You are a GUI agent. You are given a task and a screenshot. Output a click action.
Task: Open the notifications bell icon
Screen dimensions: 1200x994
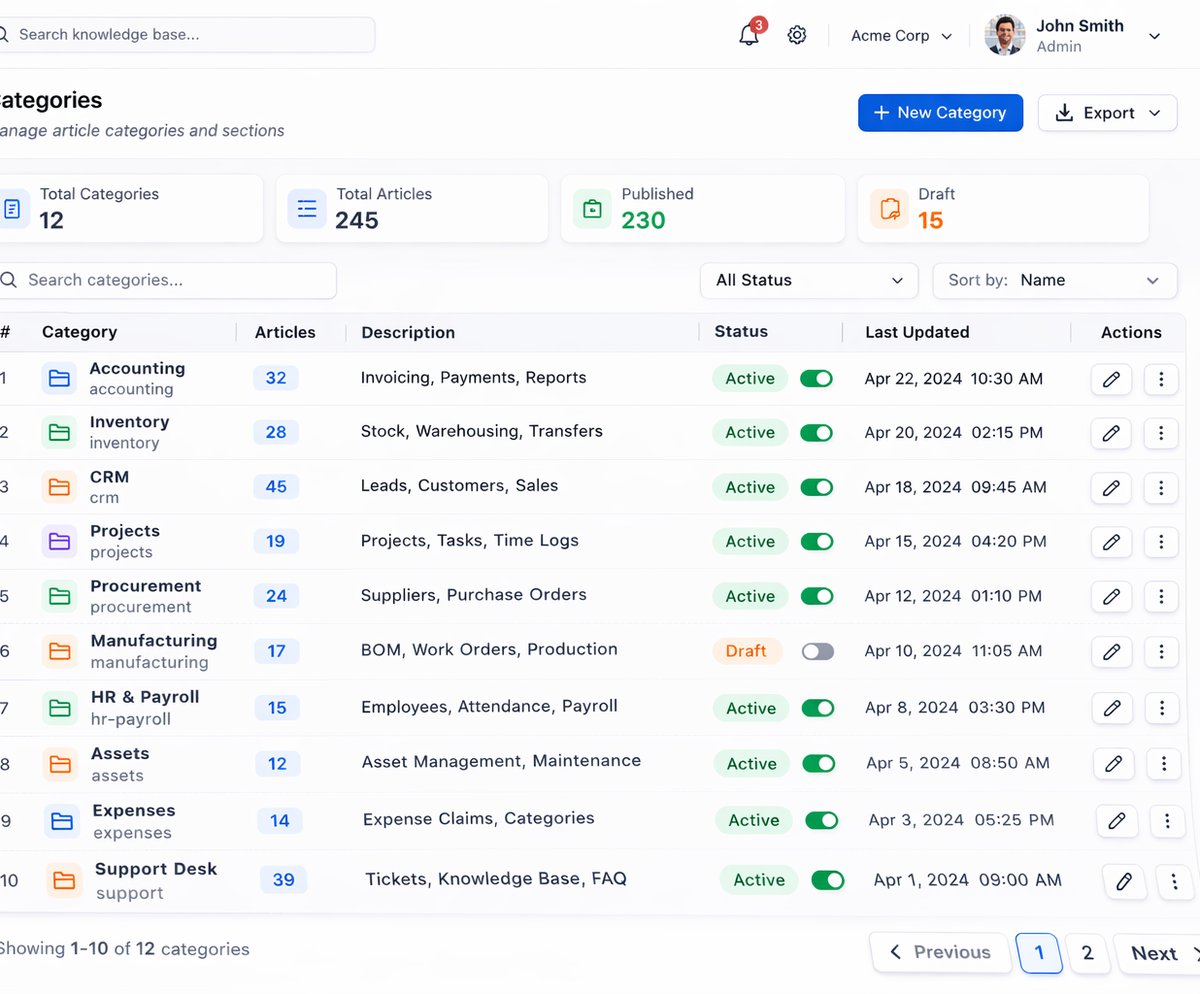pyautogui.click(x=749, y=35)
